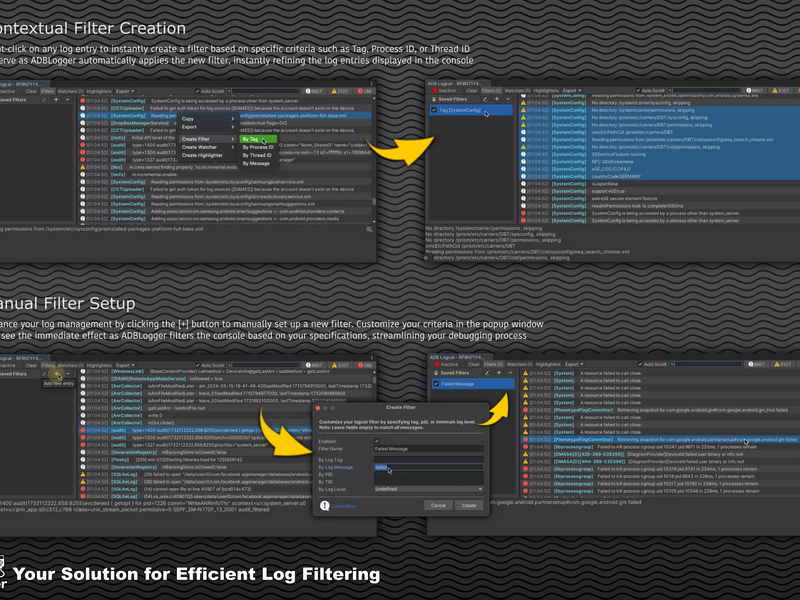Click the plus icon above the Tag [SystemConfig] filter
Viewport: 800px width, 600px height.
[496, 99]
